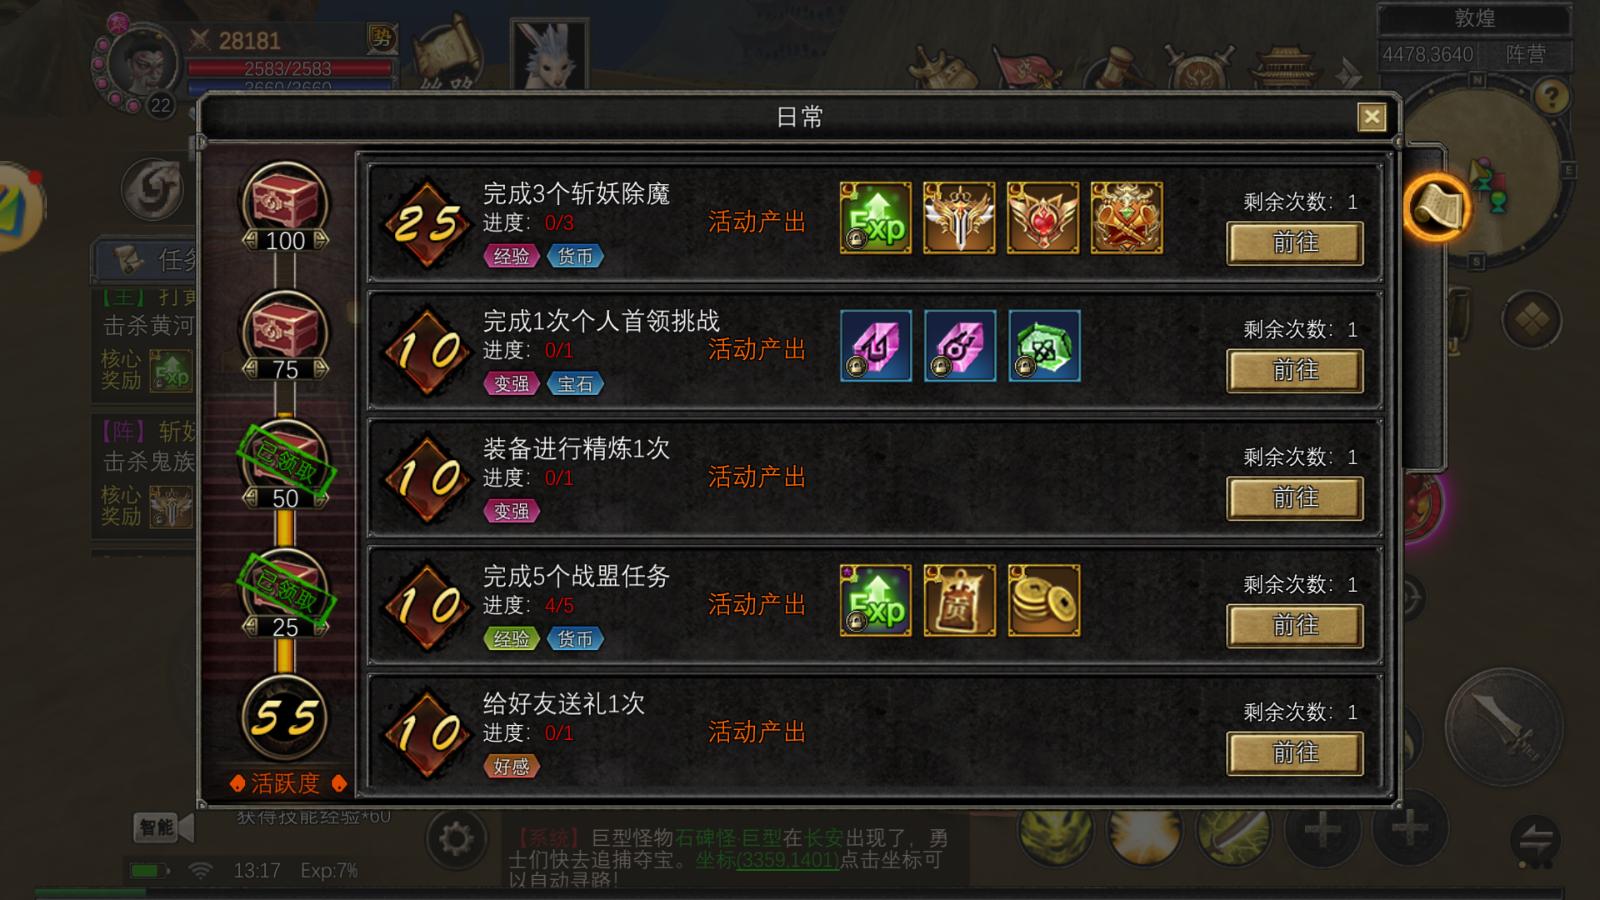Click the player avatar portrait
1600x900 pixels.
[142, 63]
